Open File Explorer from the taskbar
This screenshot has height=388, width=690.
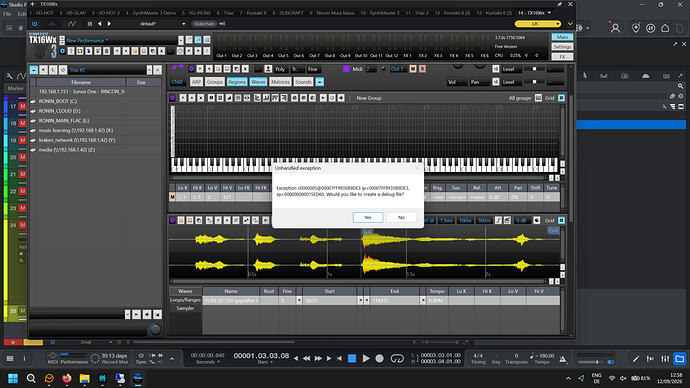coord(84,378)
